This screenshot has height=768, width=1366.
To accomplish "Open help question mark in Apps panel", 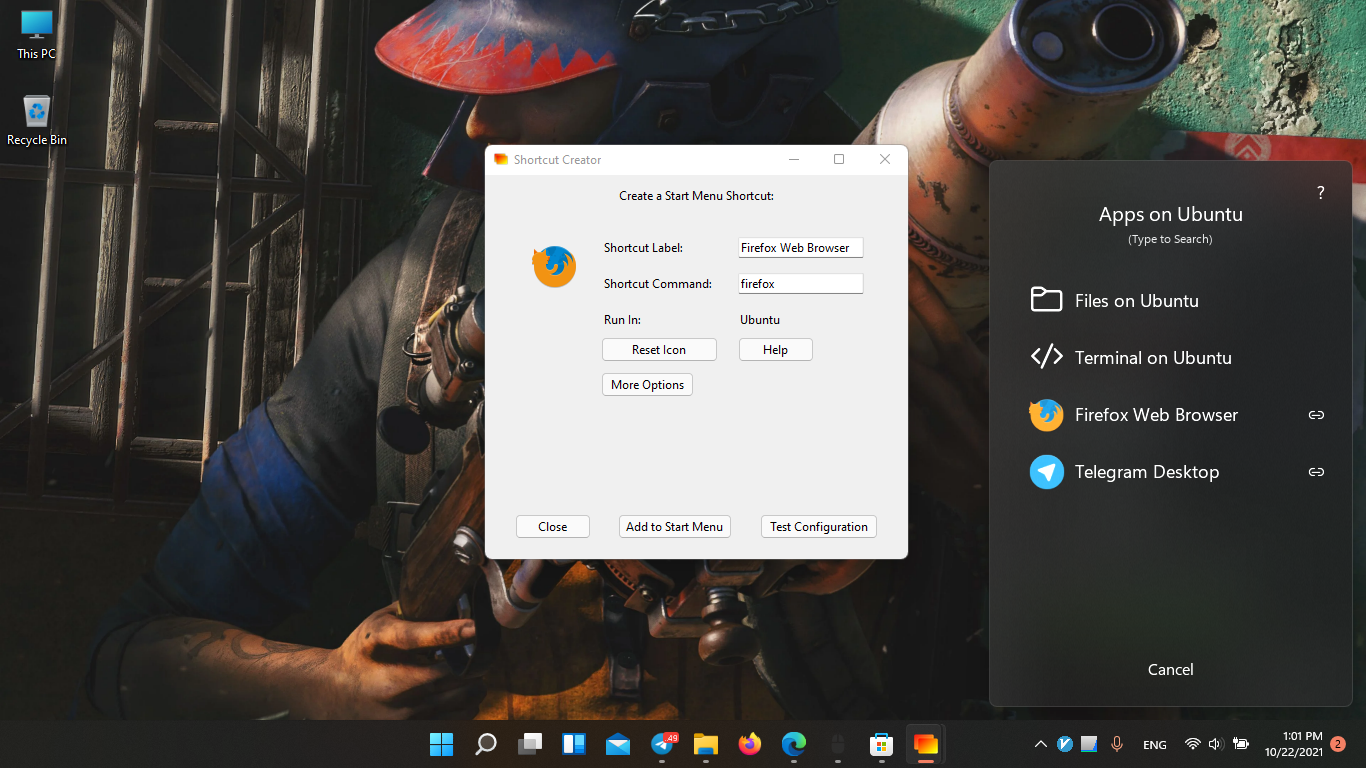I will click(1320, 193).
